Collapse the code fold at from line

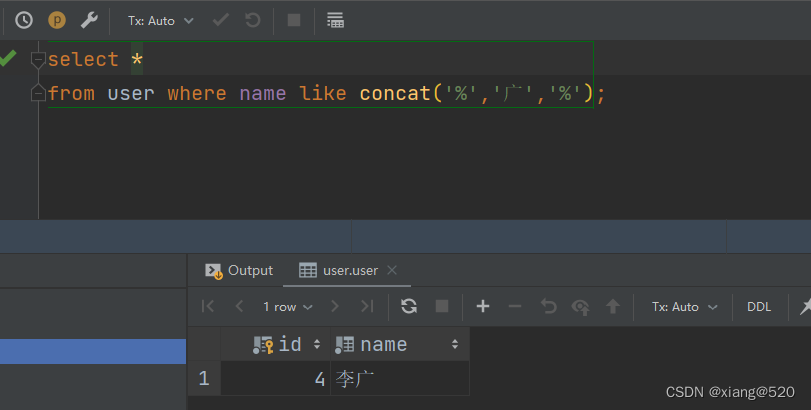(x=38, y=93)
